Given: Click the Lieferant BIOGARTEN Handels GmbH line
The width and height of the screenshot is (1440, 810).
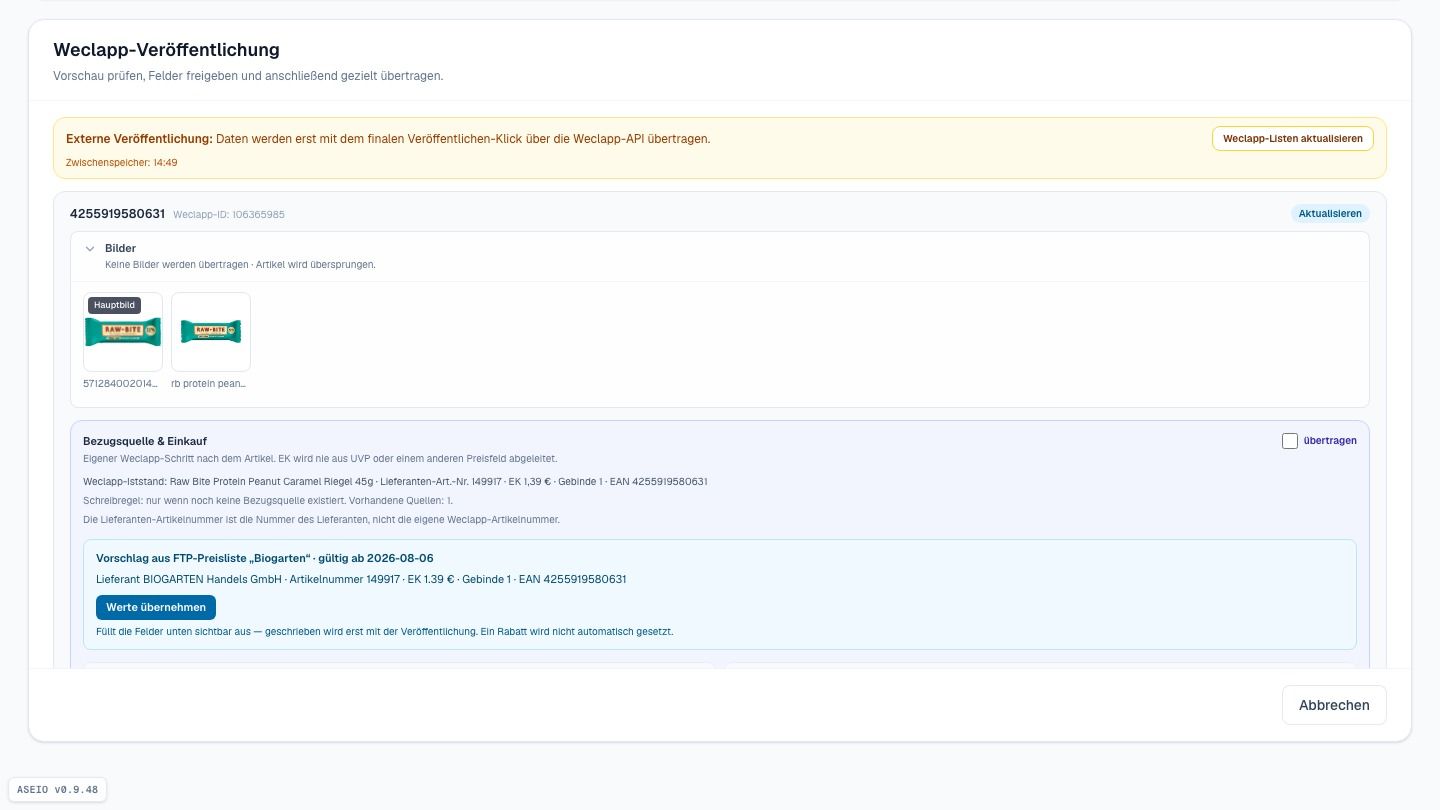Looking at the screenshot, I should point(361,579).
